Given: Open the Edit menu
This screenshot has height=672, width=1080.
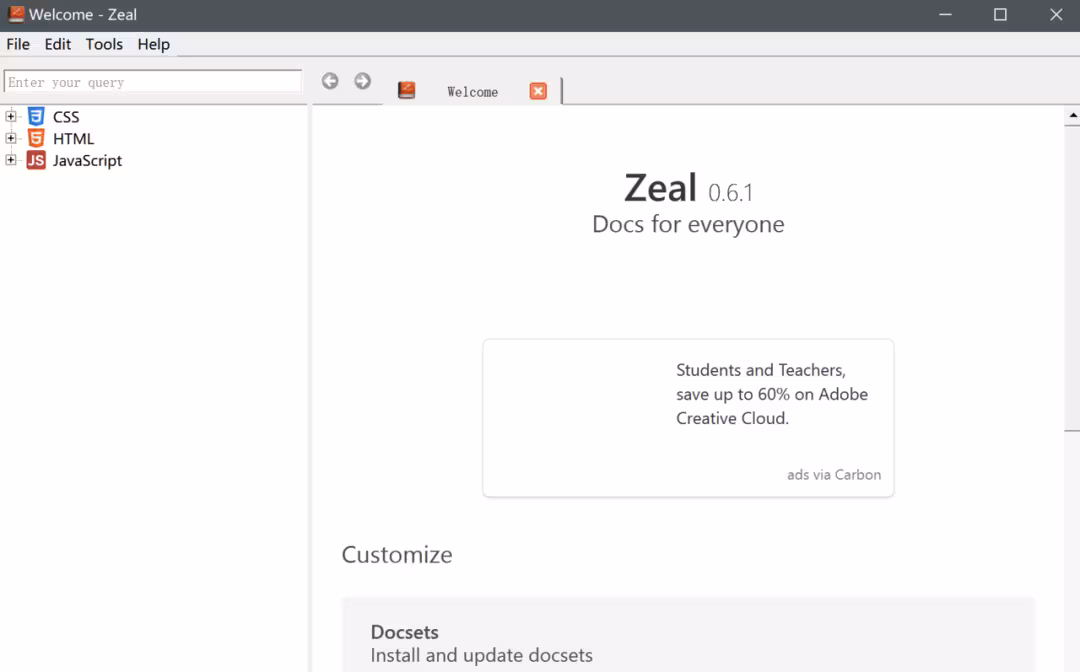Looking at the screenshot, I should (58, 44).
